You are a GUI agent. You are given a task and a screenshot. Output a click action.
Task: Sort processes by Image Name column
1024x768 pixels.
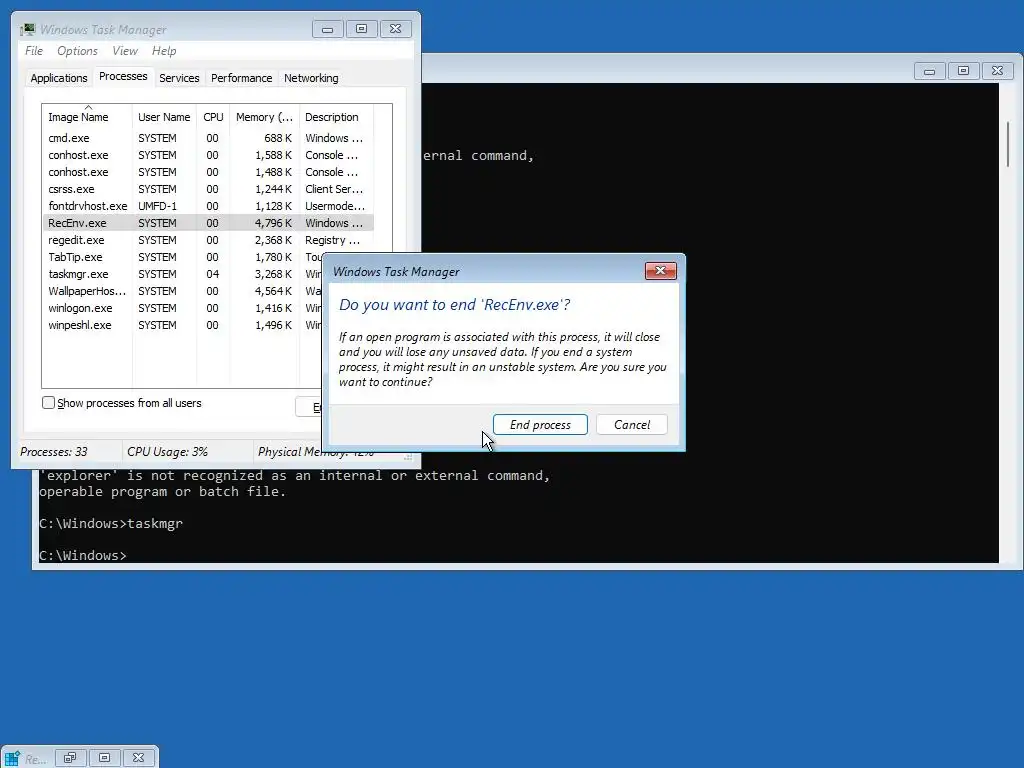tap(87, 117)
